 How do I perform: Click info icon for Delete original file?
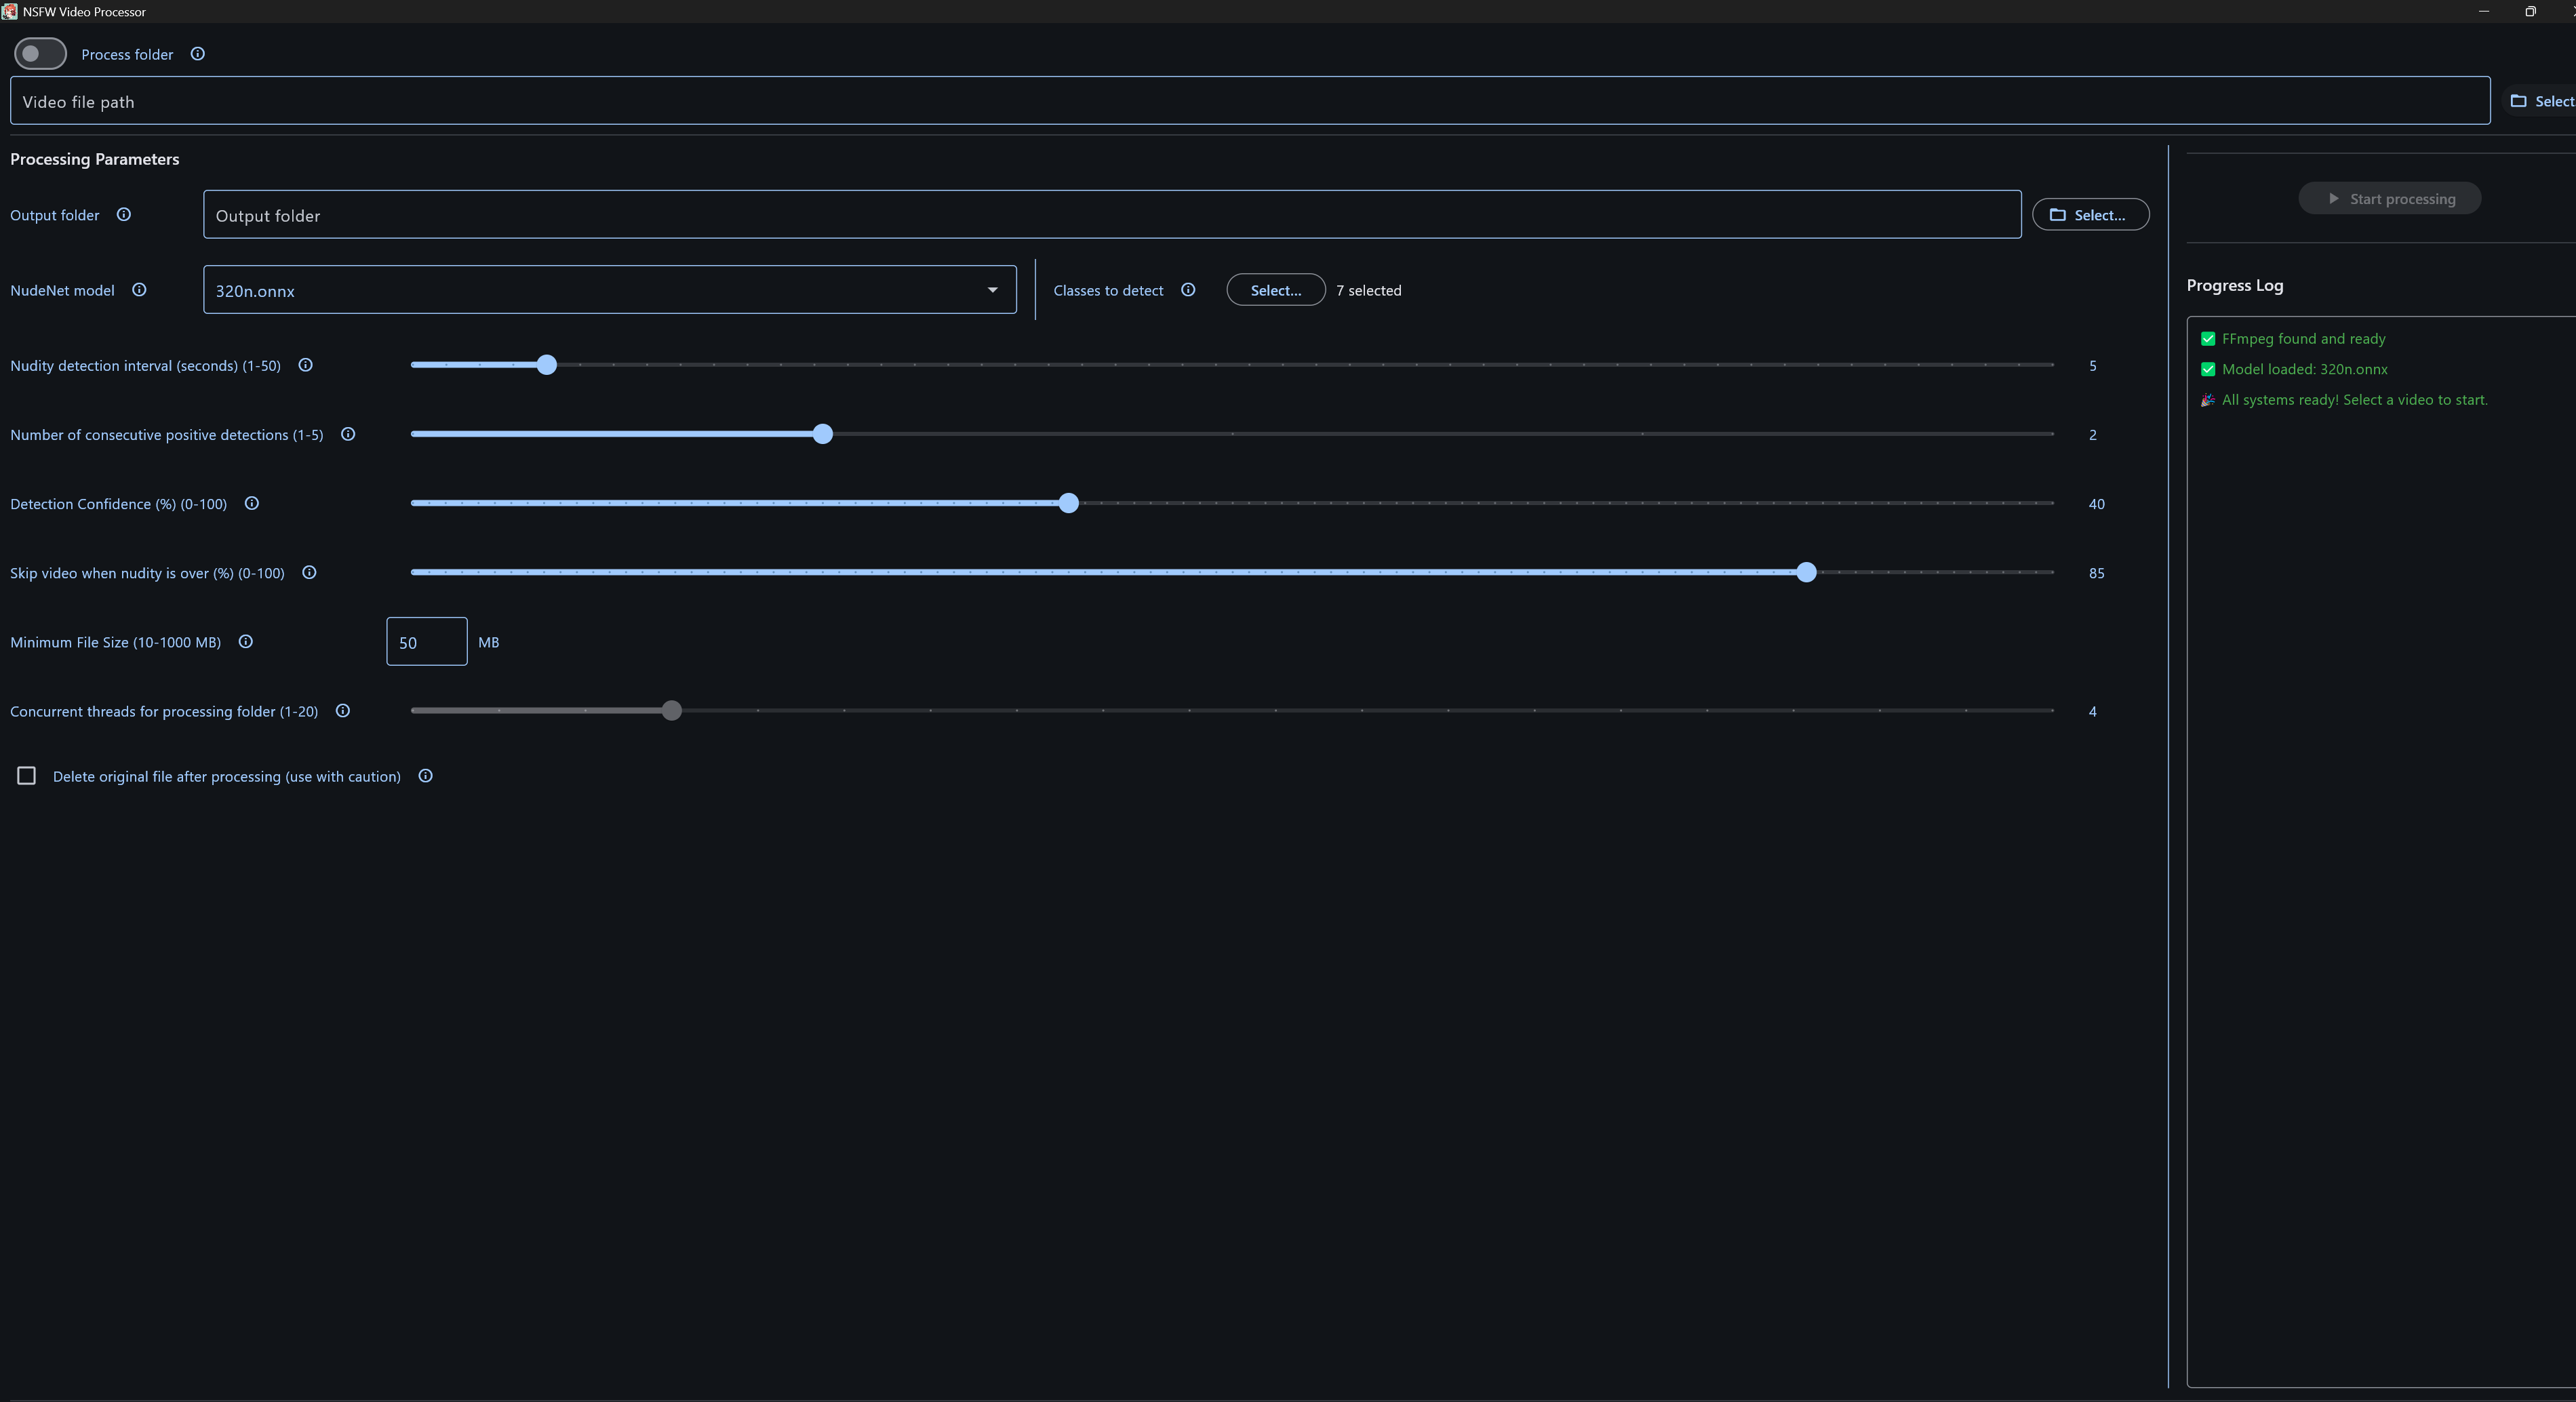click(x=425, y=776)
